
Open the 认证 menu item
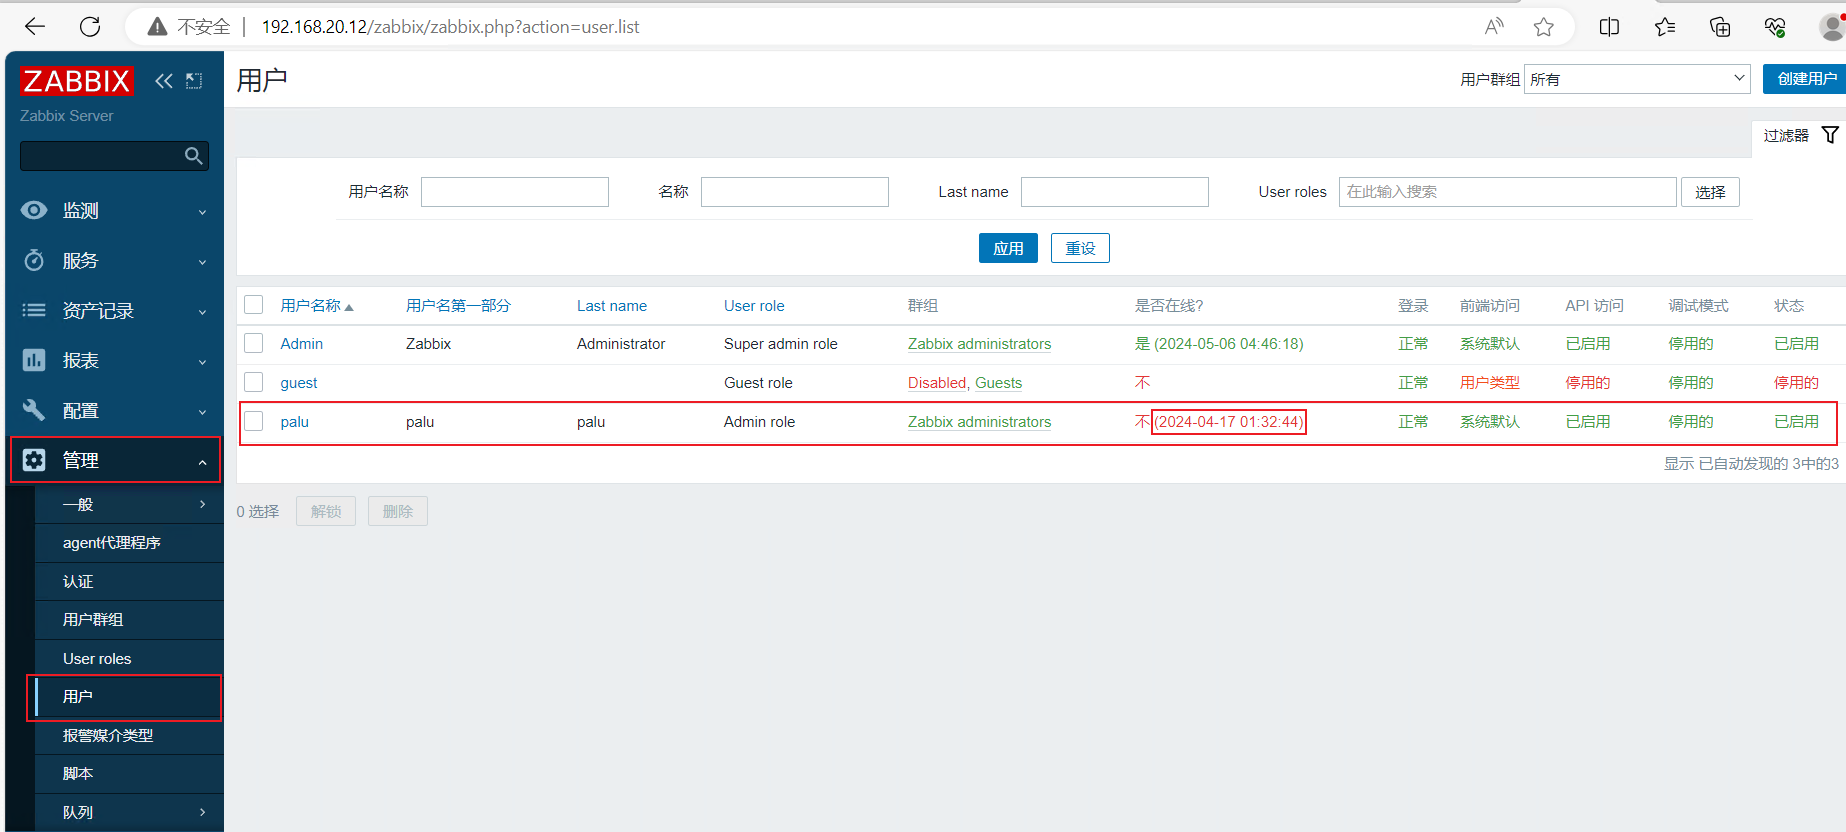click(x=129, y=581)
